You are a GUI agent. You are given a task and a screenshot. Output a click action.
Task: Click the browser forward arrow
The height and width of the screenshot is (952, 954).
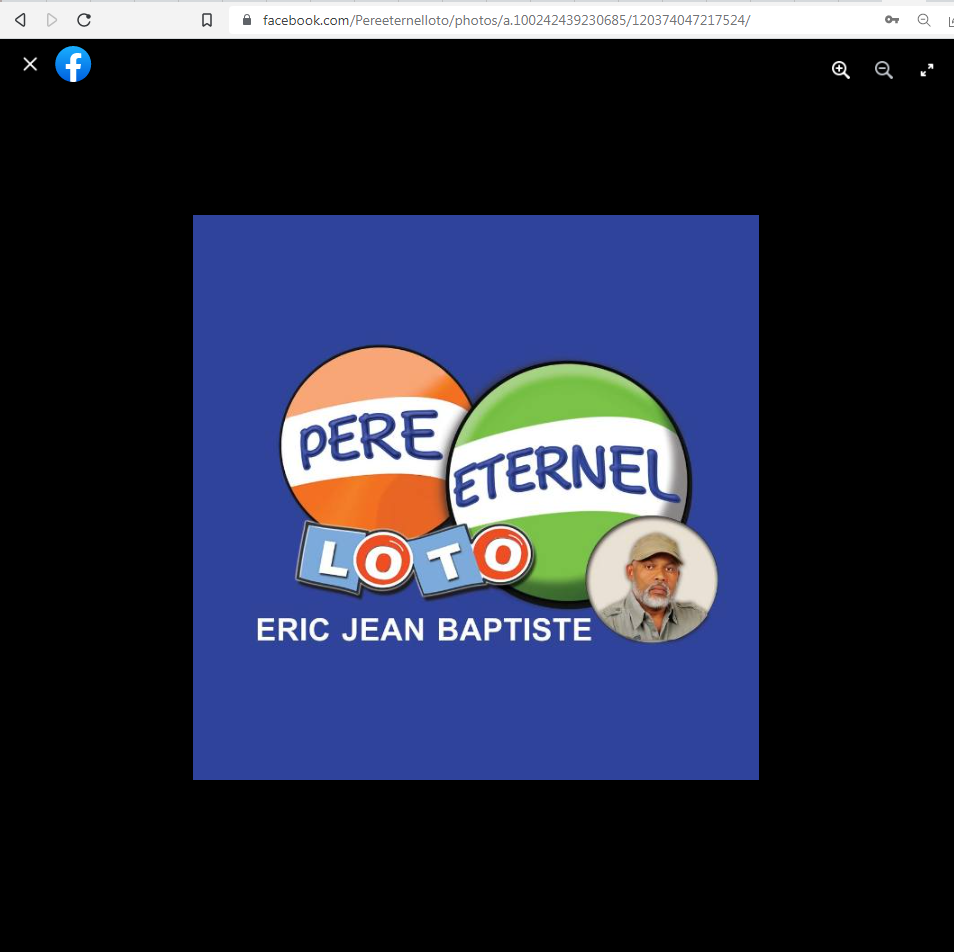point(52,20)
